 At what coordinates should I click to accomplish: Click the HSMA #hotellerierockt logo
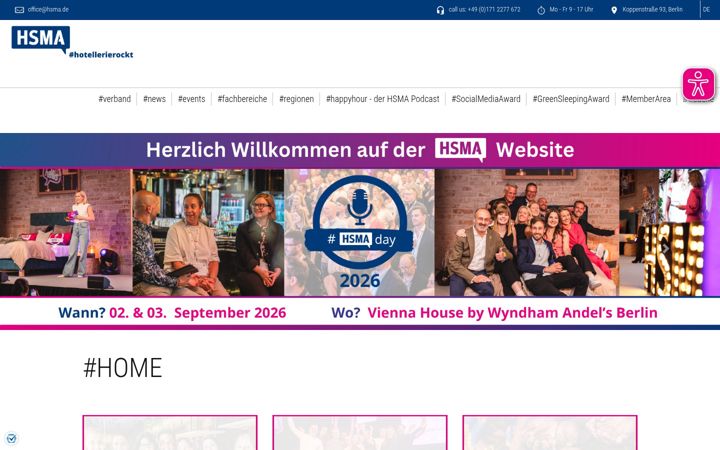click(x=72, y=42)
